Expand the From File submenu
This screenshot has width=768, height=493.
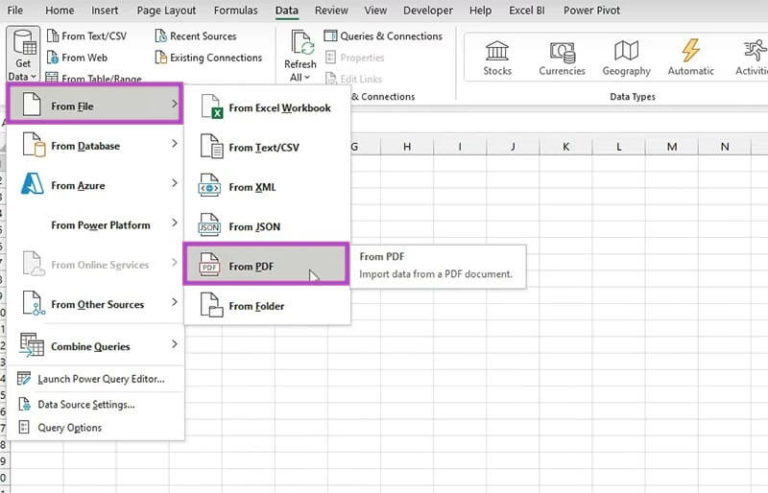(95, 103)
